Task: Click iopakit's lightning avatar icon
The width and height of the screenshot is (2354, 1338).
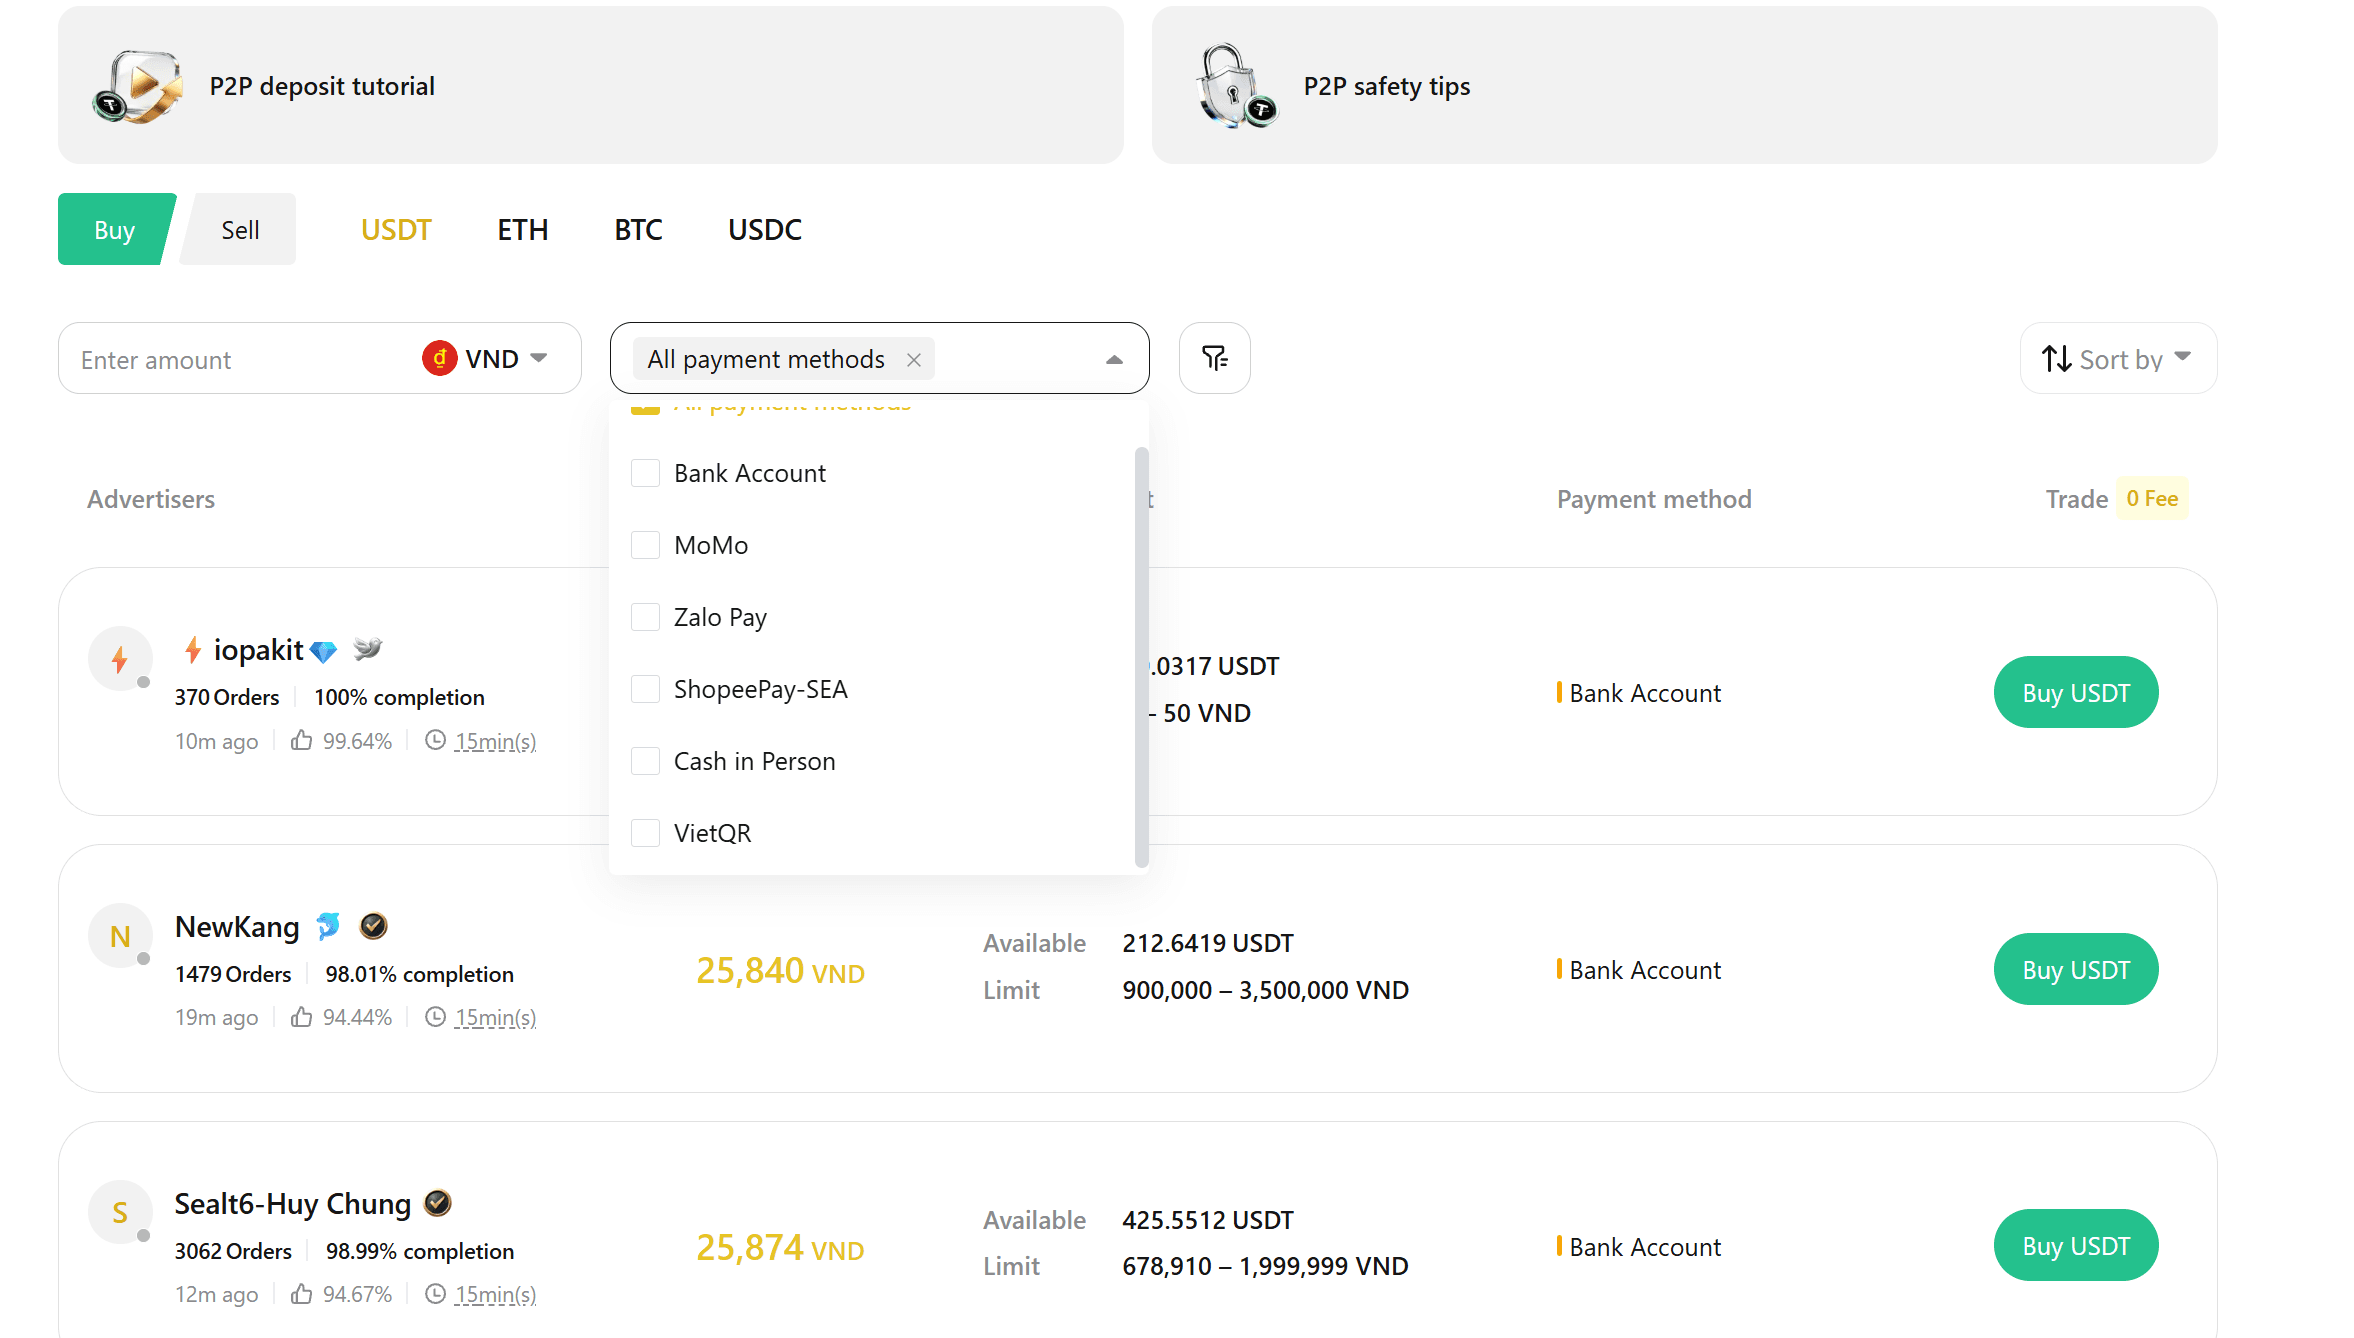Action: (120, 659)
